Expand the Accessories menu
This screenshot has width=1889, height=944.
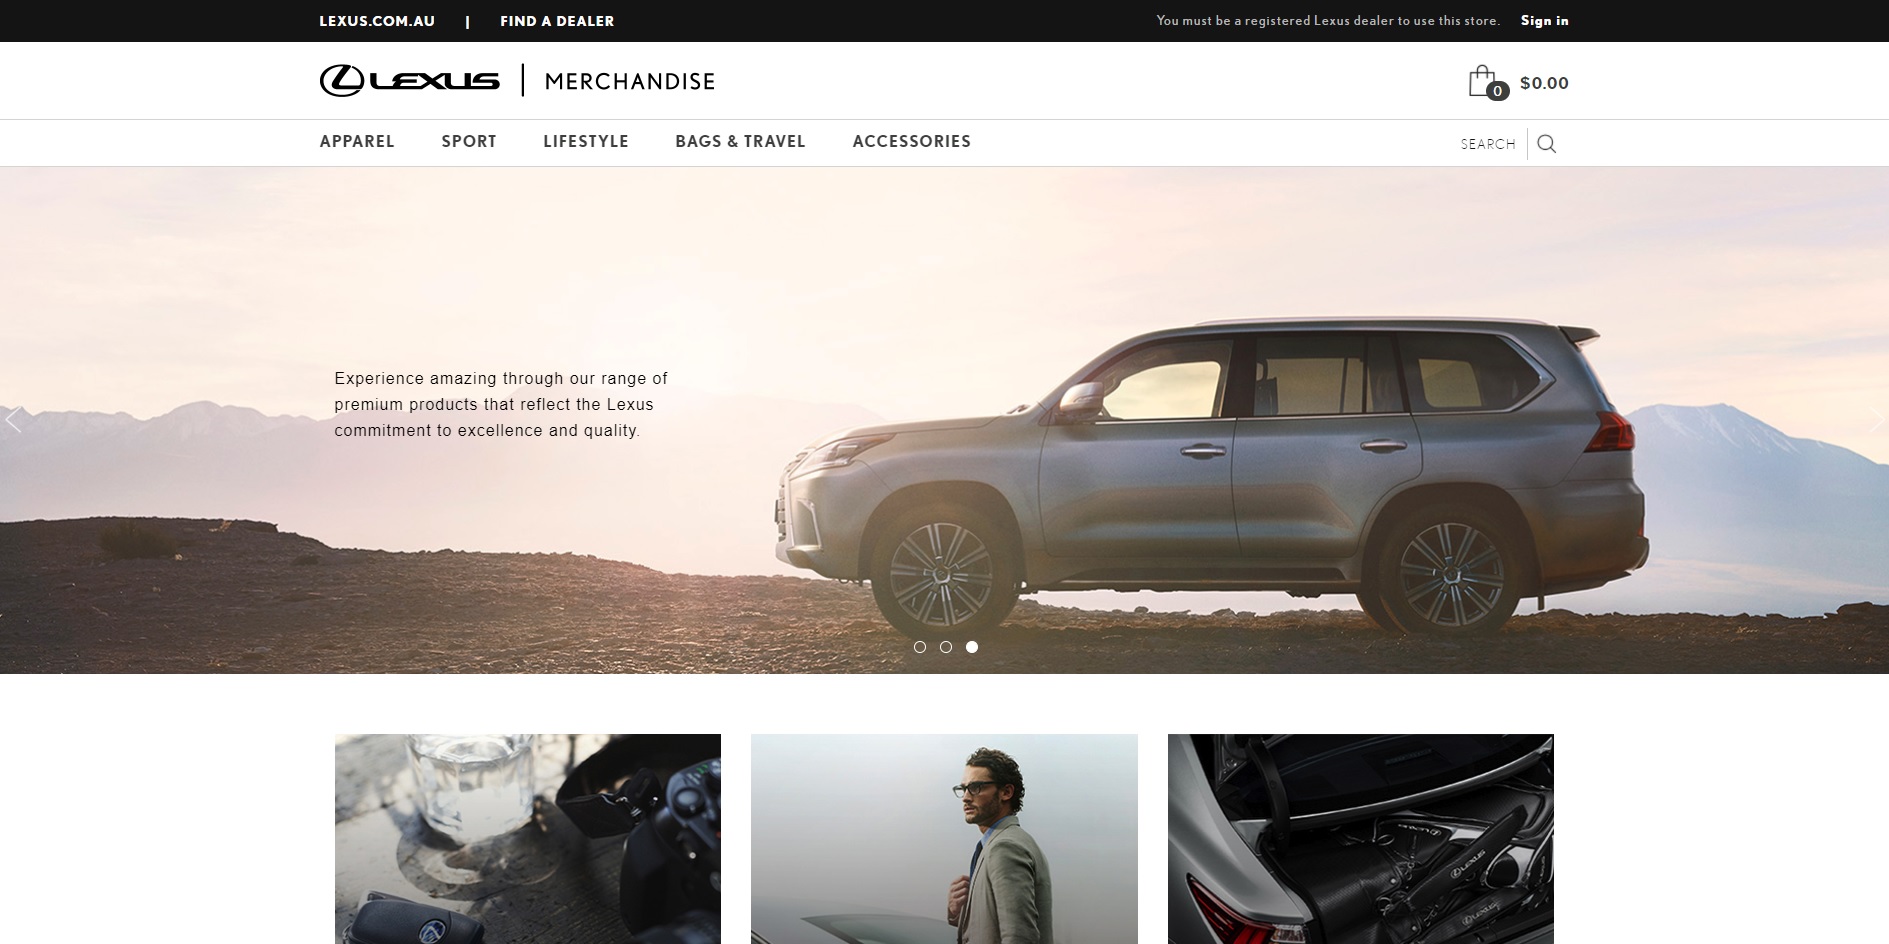[912, 142]
